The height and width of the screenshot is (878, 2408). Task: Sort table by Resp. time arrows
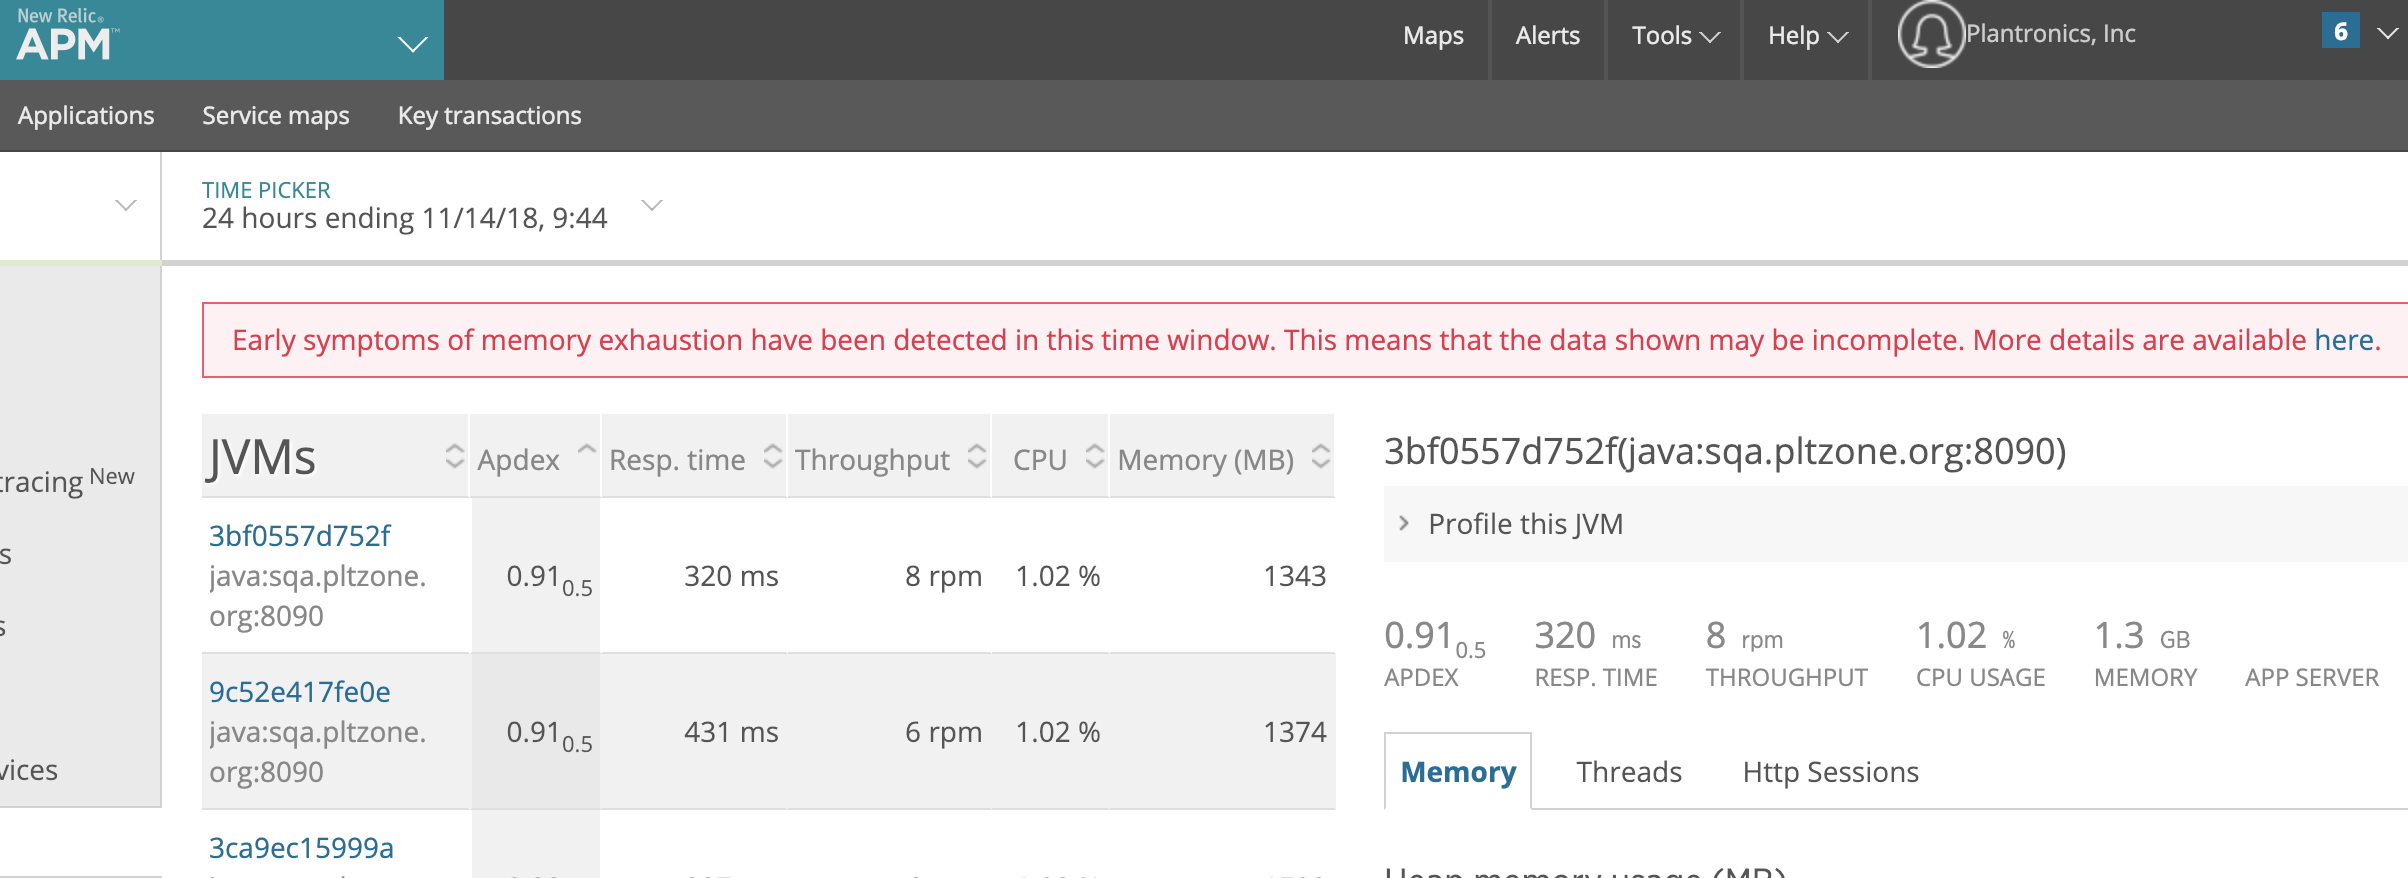(x=772, y=457)
